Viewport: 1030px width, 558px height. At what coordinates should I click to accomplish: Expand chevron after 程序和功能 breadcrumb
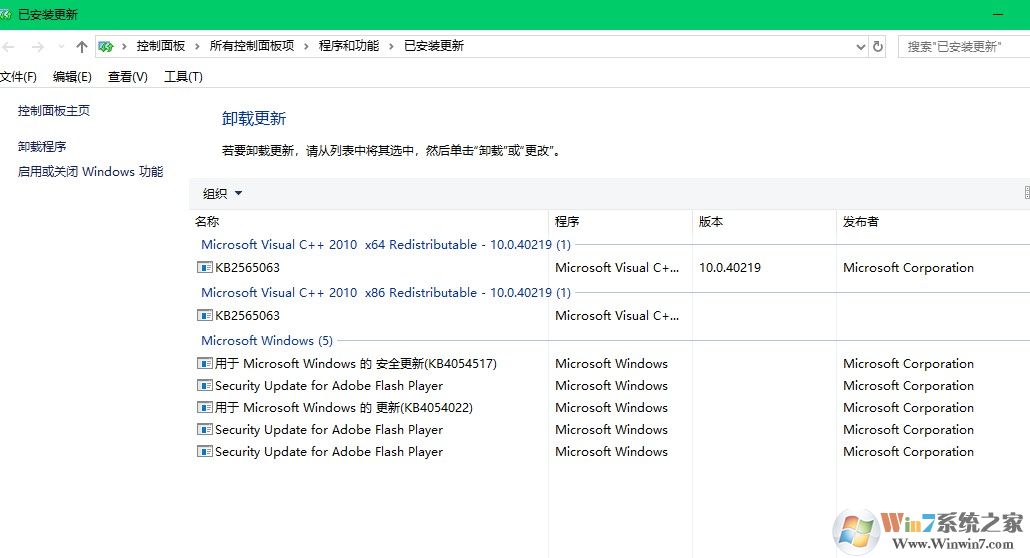tap(391, 46)
